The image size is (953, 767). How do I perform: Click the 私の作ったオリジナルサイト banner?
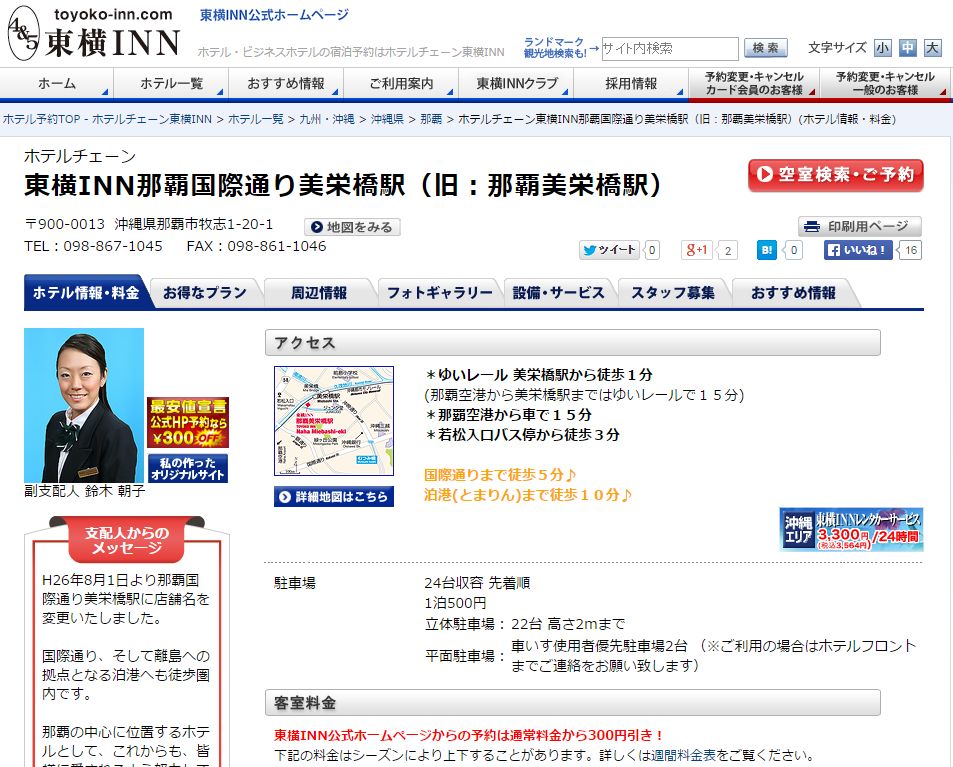click(188, 469)
